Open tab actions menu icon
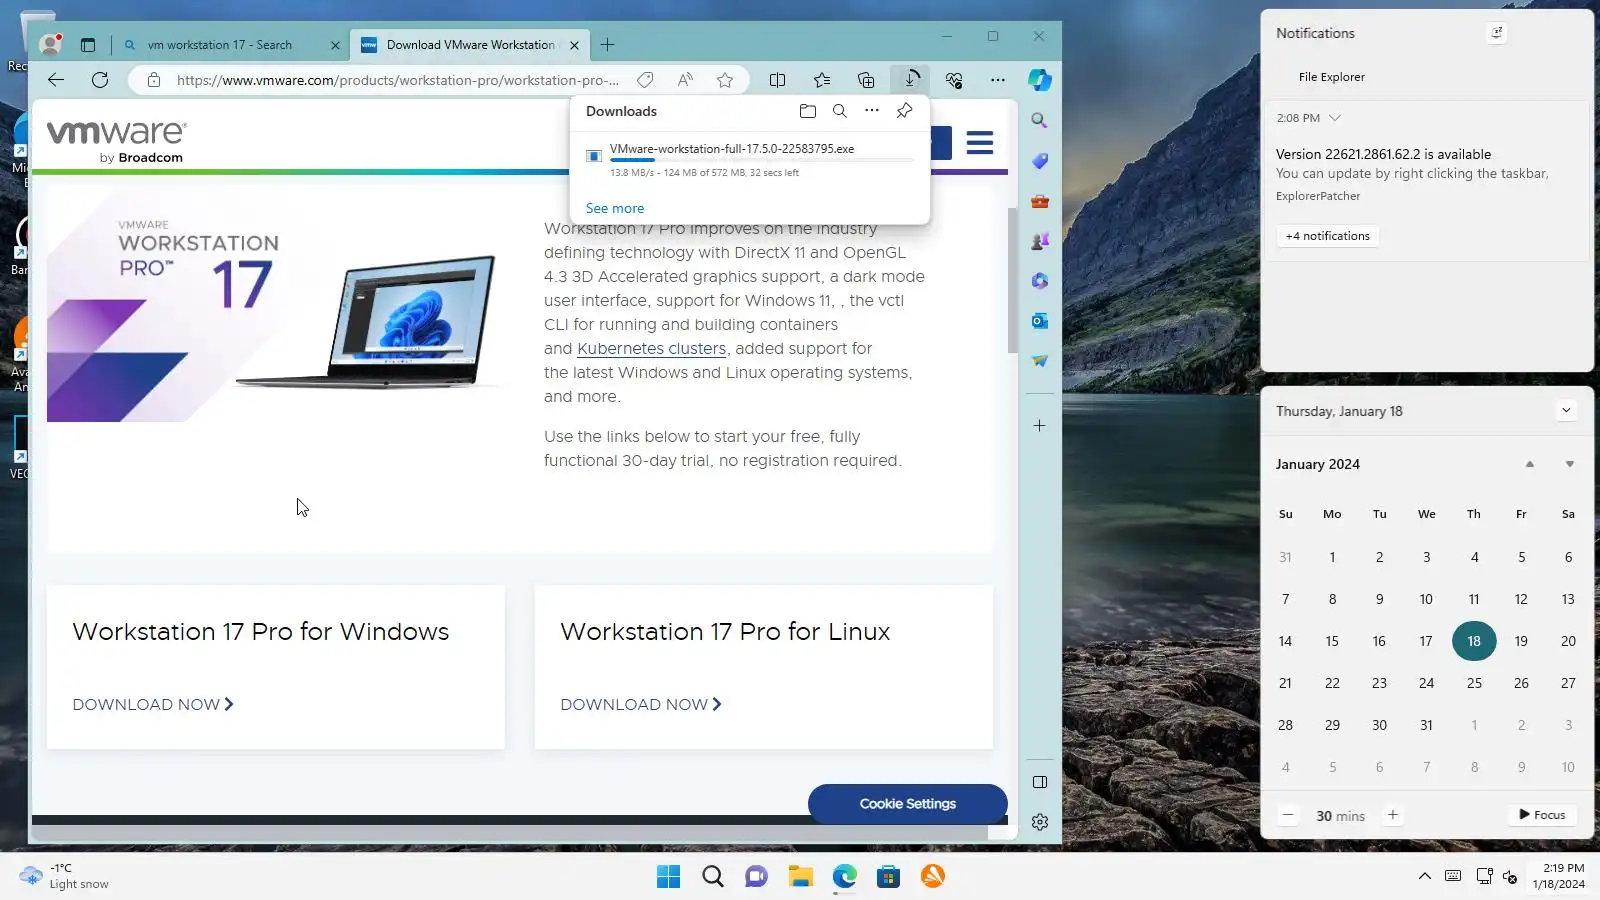Screen dimensions: 1600x900 pyautogui.click(x=88, y=45)
